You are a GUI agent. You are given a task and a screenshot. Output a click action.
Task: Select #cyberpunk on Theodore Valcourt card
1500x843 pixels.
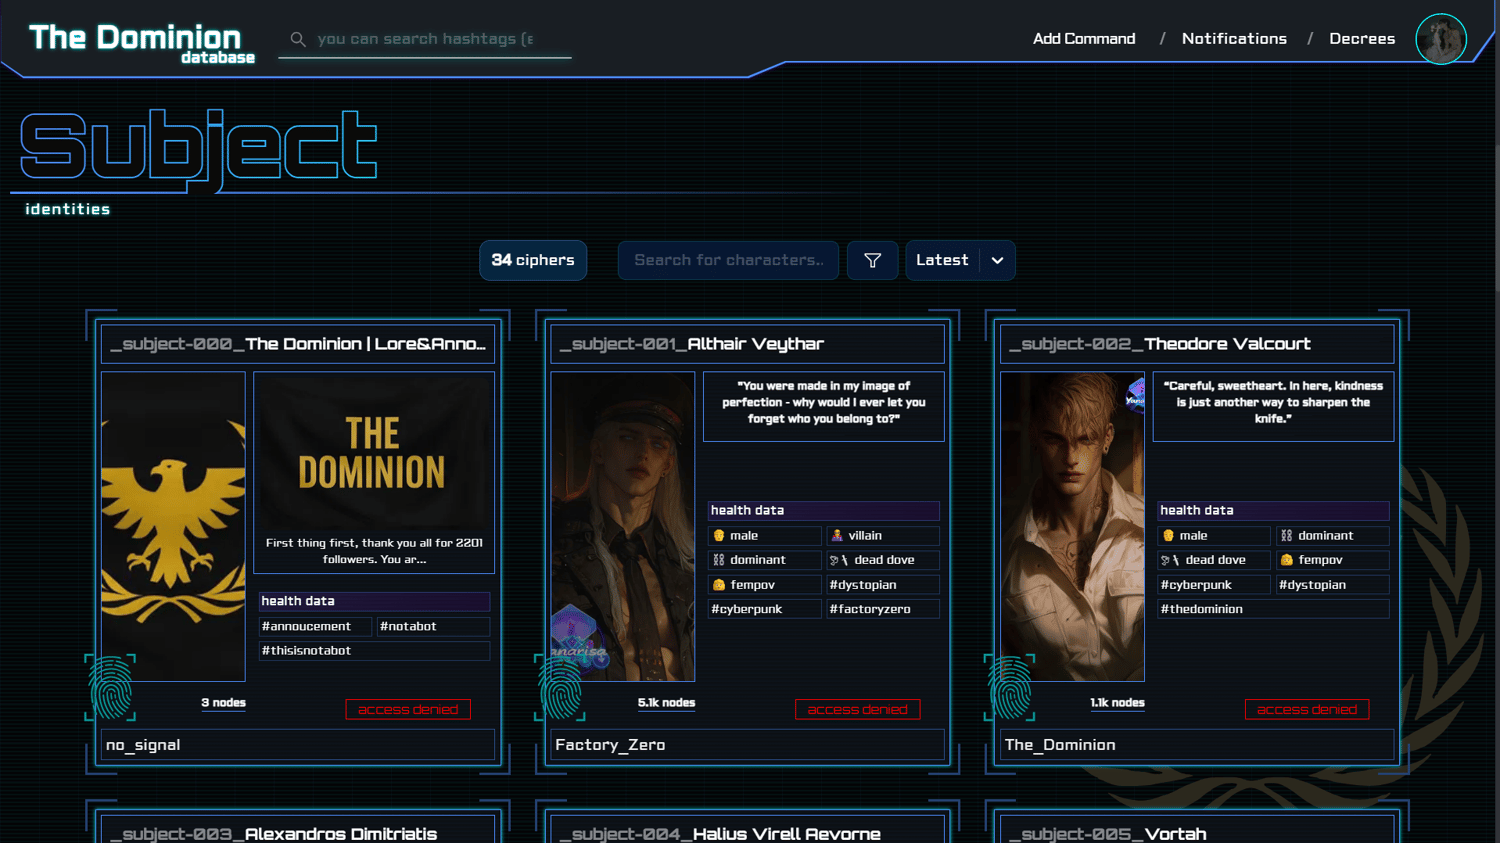click(x=1214, y=585)
